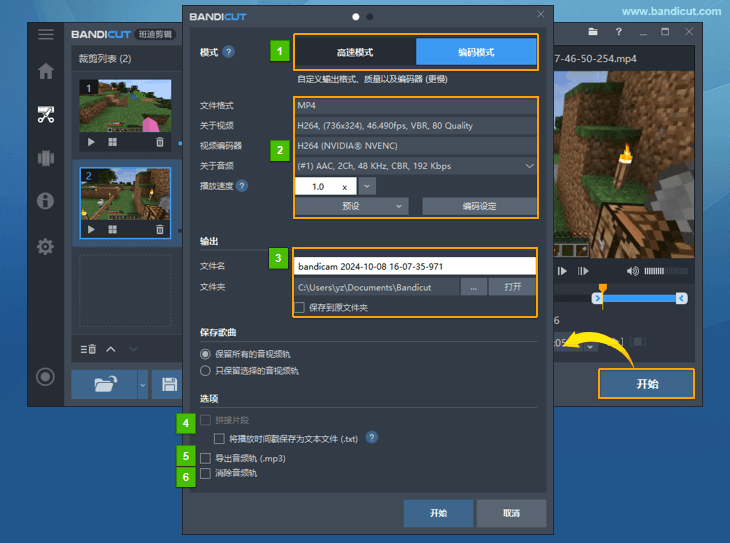
Task: Click the start handle on the trim bar
Action: pyautogui.click(x=597, y=298)
